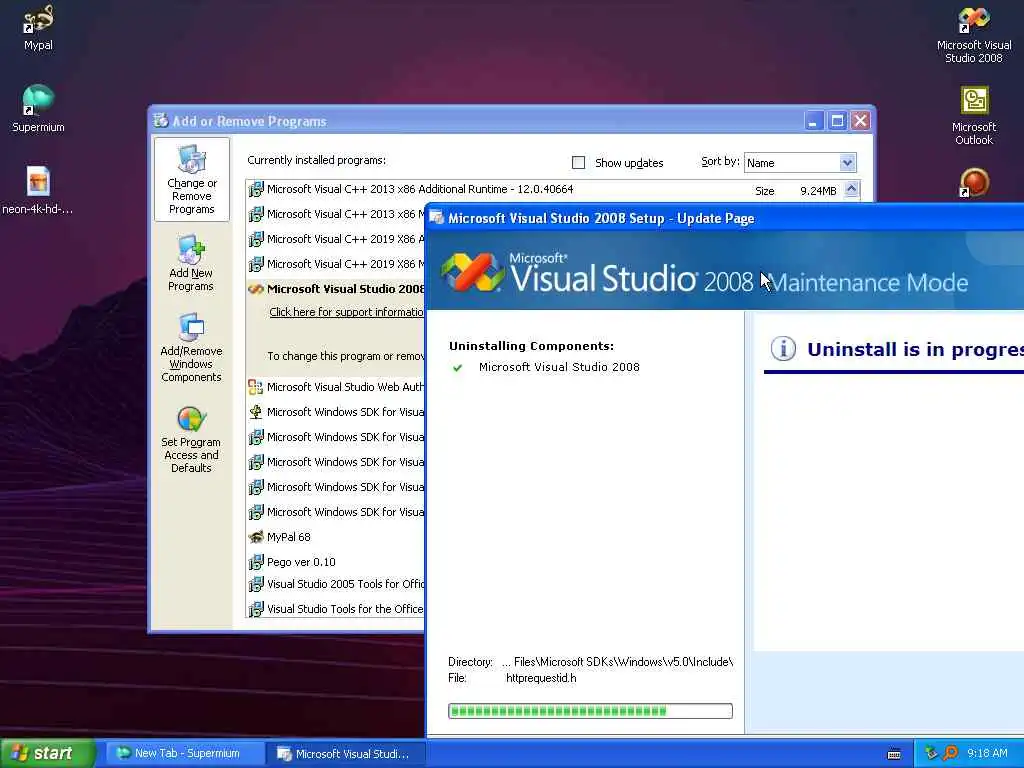Image resolution: width=1024 pixels, height=768 pixels.
Task: Click the setup window title bar icon
Action: (436, 218)
